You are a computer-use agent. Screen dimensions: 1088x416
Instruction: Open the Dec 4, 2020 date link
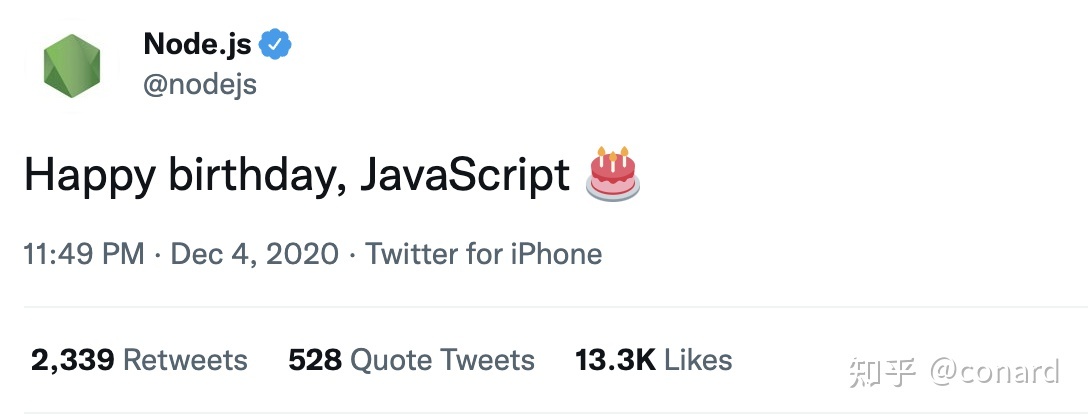[255, 254]
